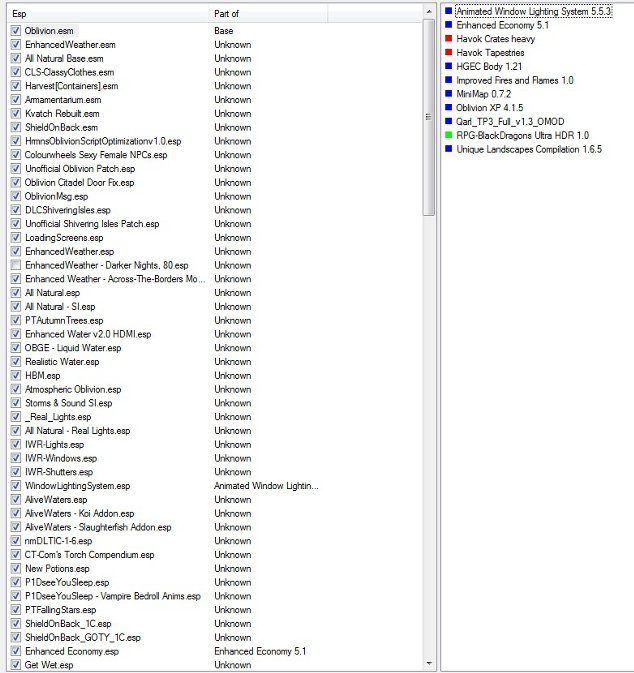Image resolution: width=634 pixels, height=673 pixels.
Task: Click scrollbar down arrow in esp list
Action: pos(429,664)
